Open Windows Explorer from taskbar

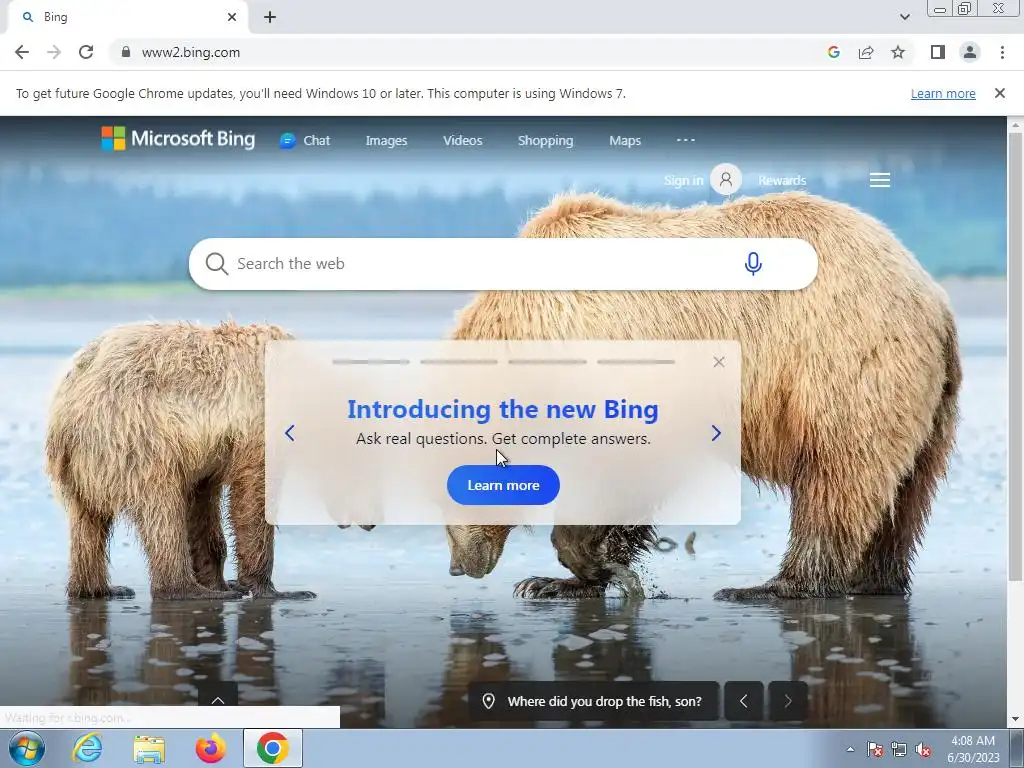coord(149,748)
